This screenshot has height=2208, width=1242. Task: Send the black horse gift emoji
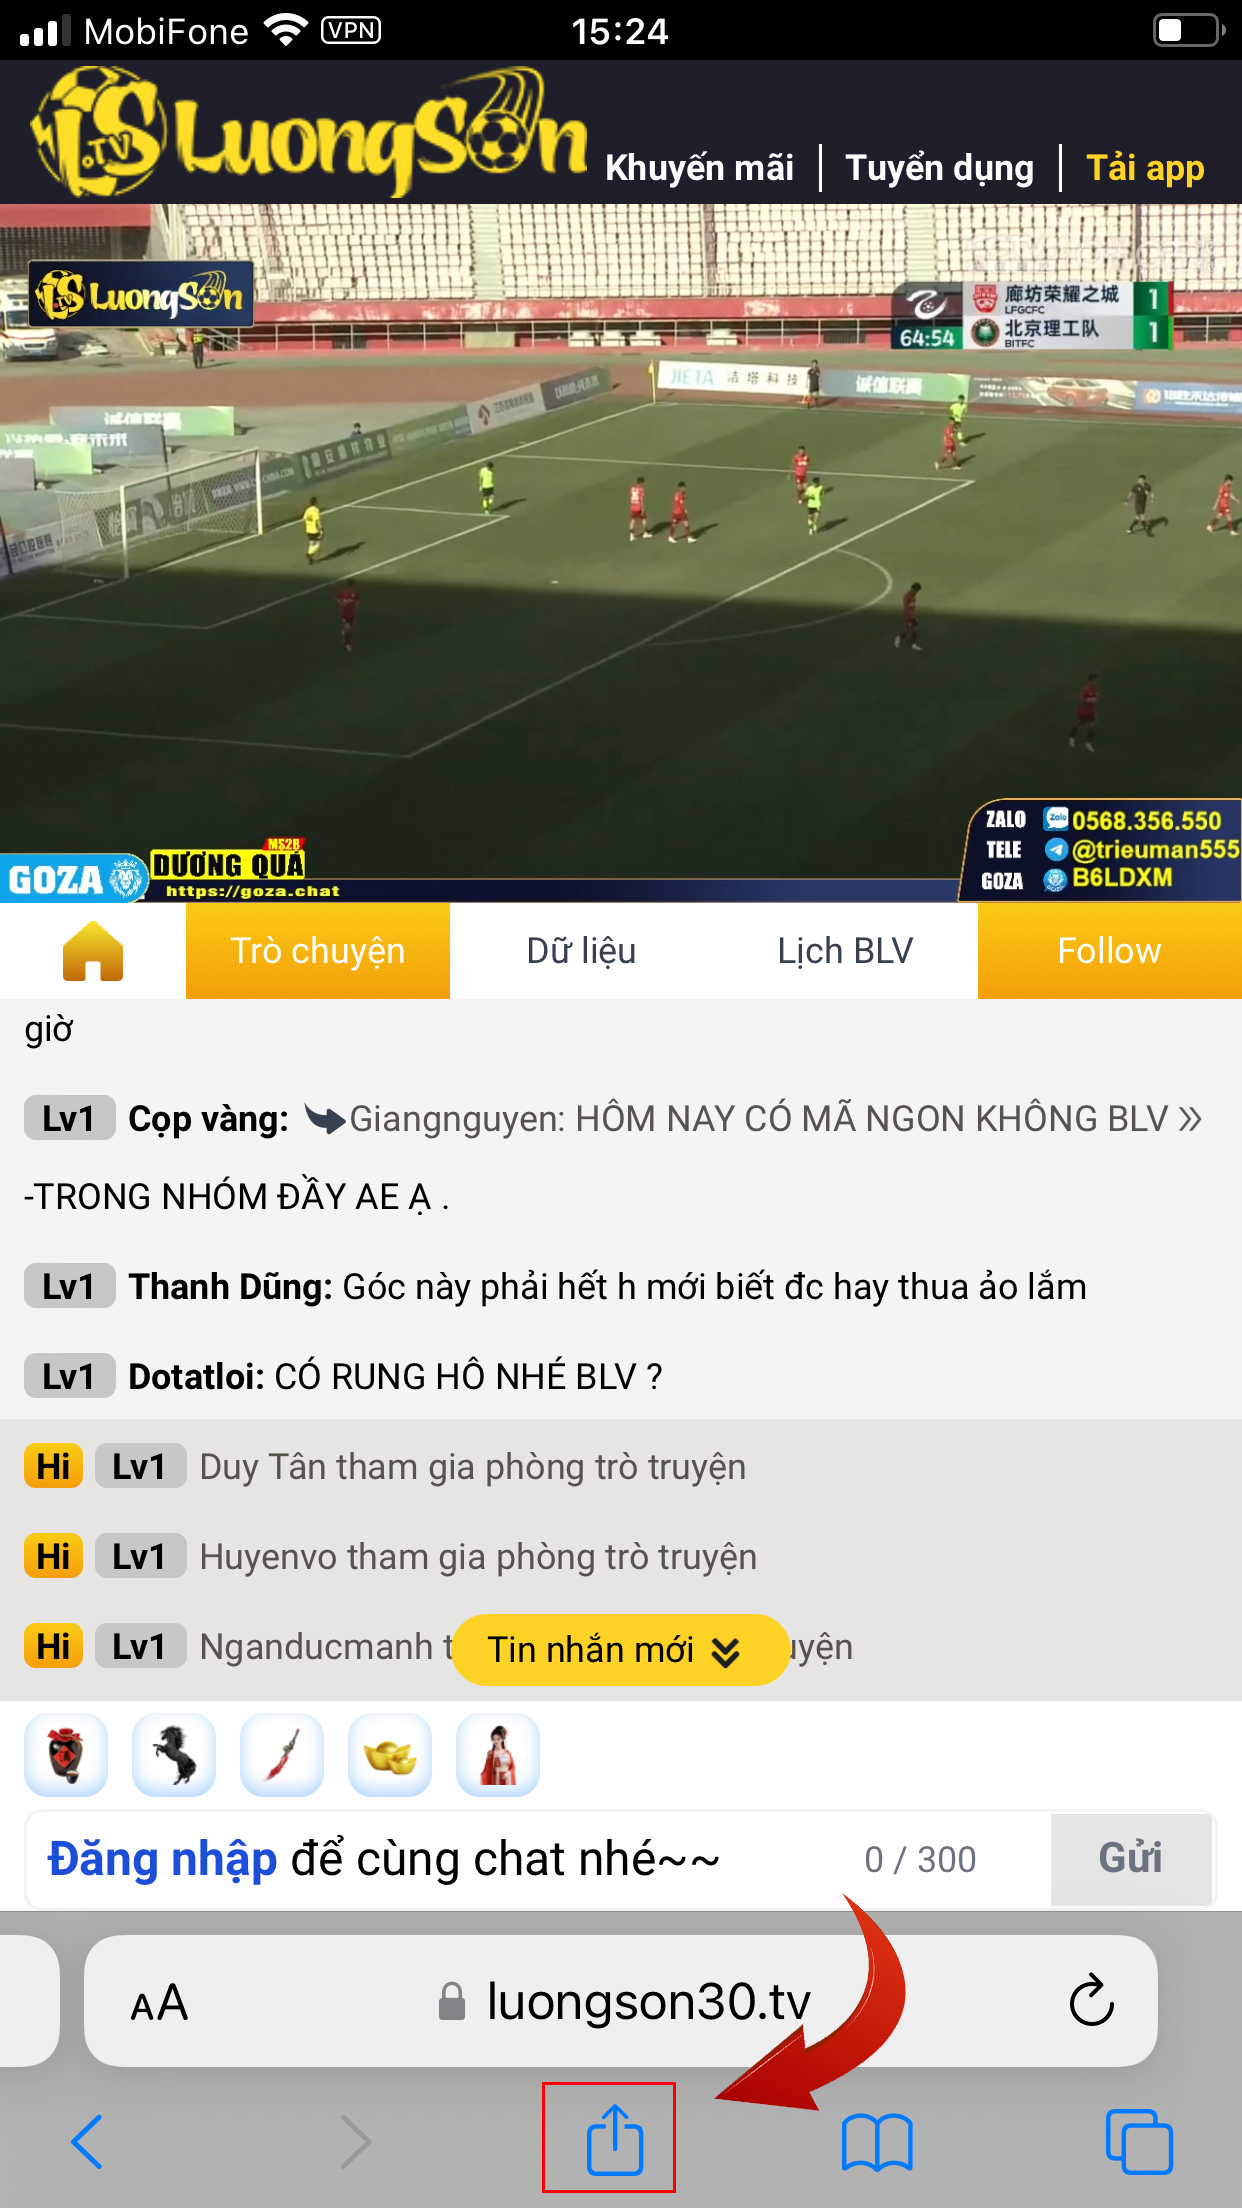click(x=174, y=1755)
